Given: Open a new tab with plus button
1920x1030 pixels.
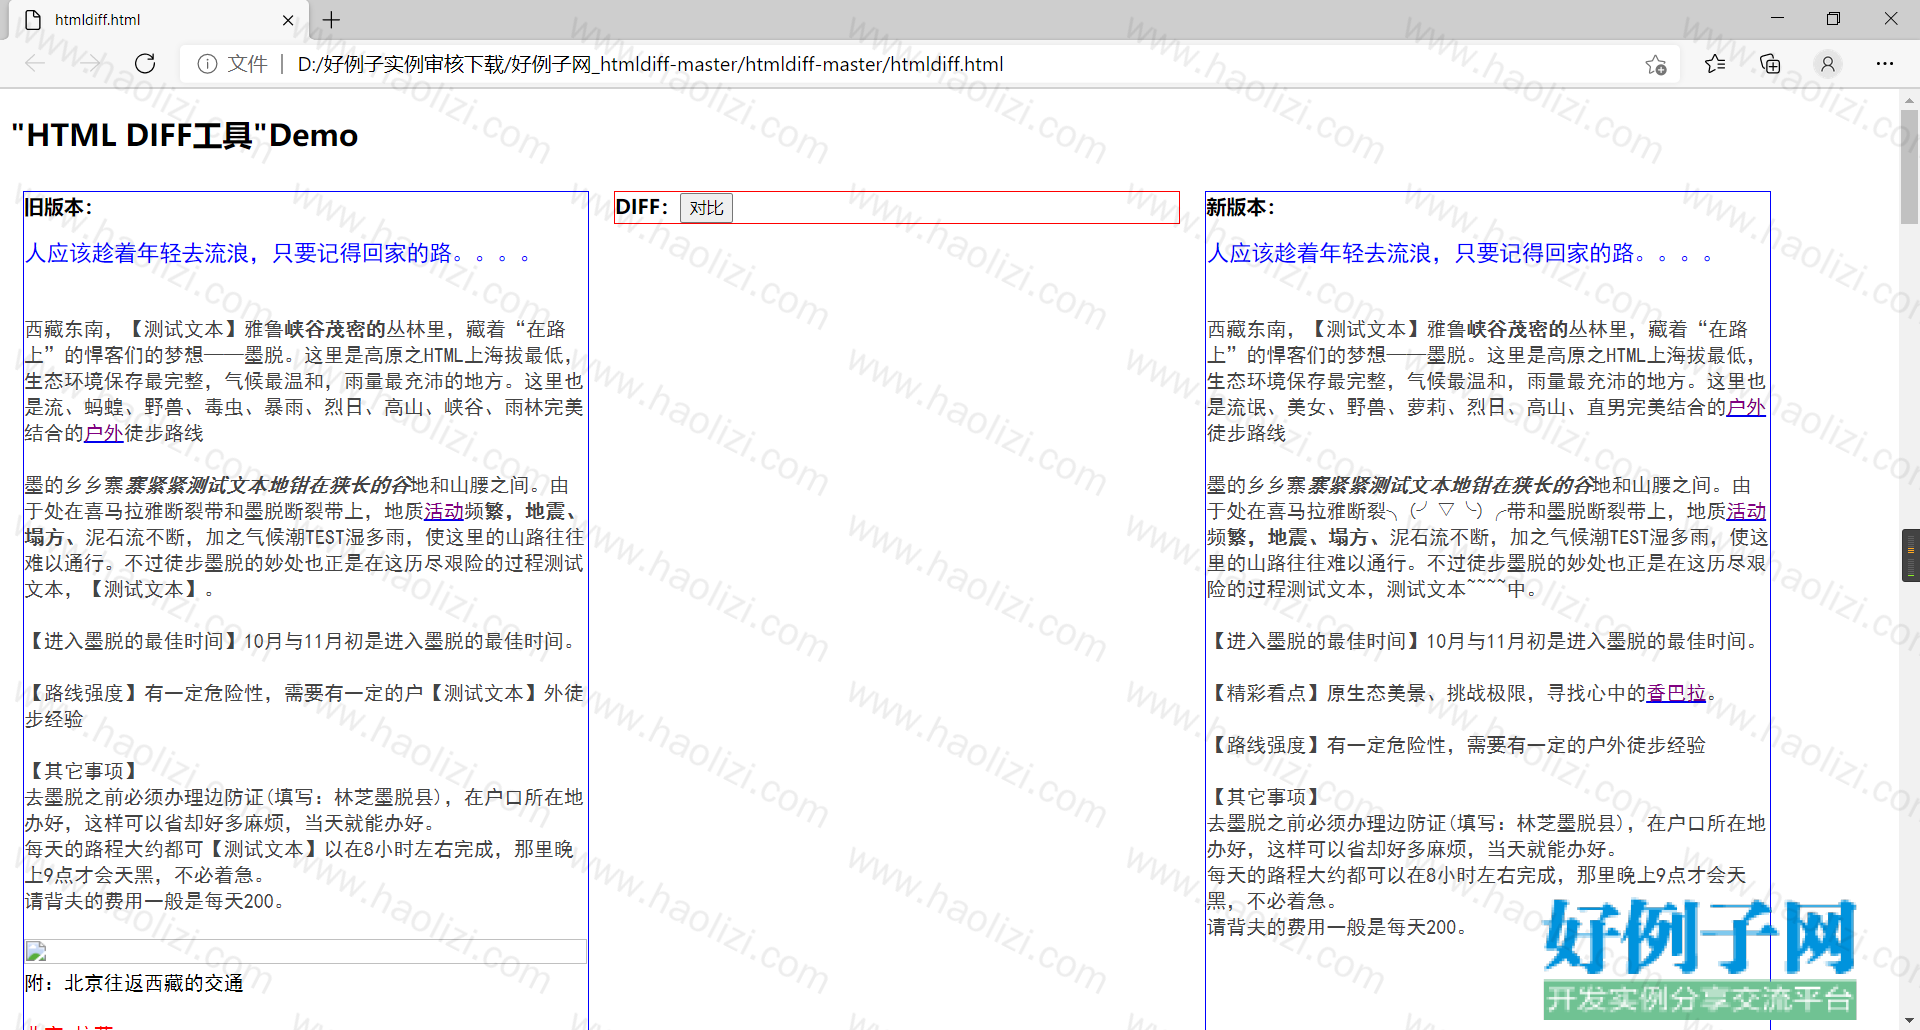Looking at the screenshot, I should pos(332,20).
